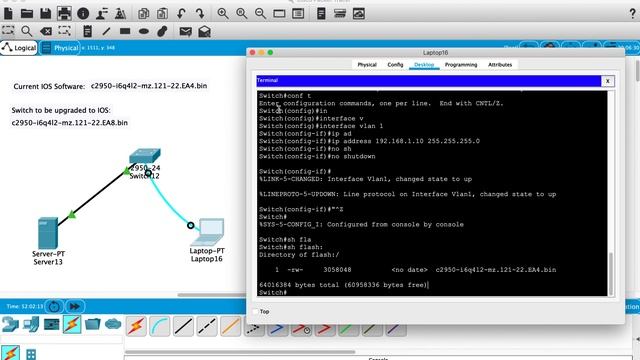This screenshot has height=360, width=640.
Task: Select the Resize shape tool
Action: (x=64, y=31)
